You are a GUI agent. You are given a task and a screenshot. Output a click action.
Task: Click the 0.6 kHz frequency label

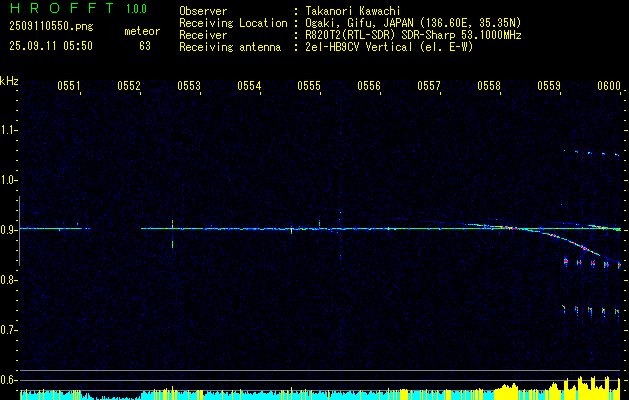click(8, 380)
